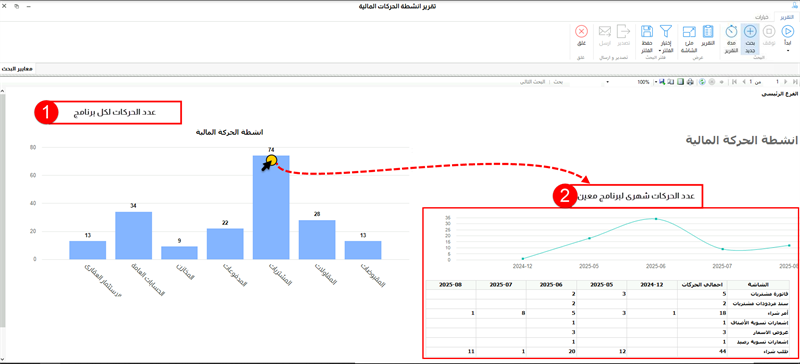
Task: Expand the dropdown arrow under Start button
Action: 788,51
